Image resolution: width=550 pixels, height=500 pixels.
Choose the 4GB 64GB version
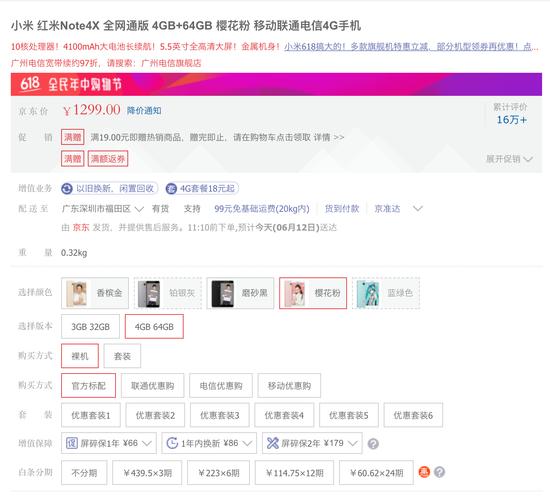point(154,327)
